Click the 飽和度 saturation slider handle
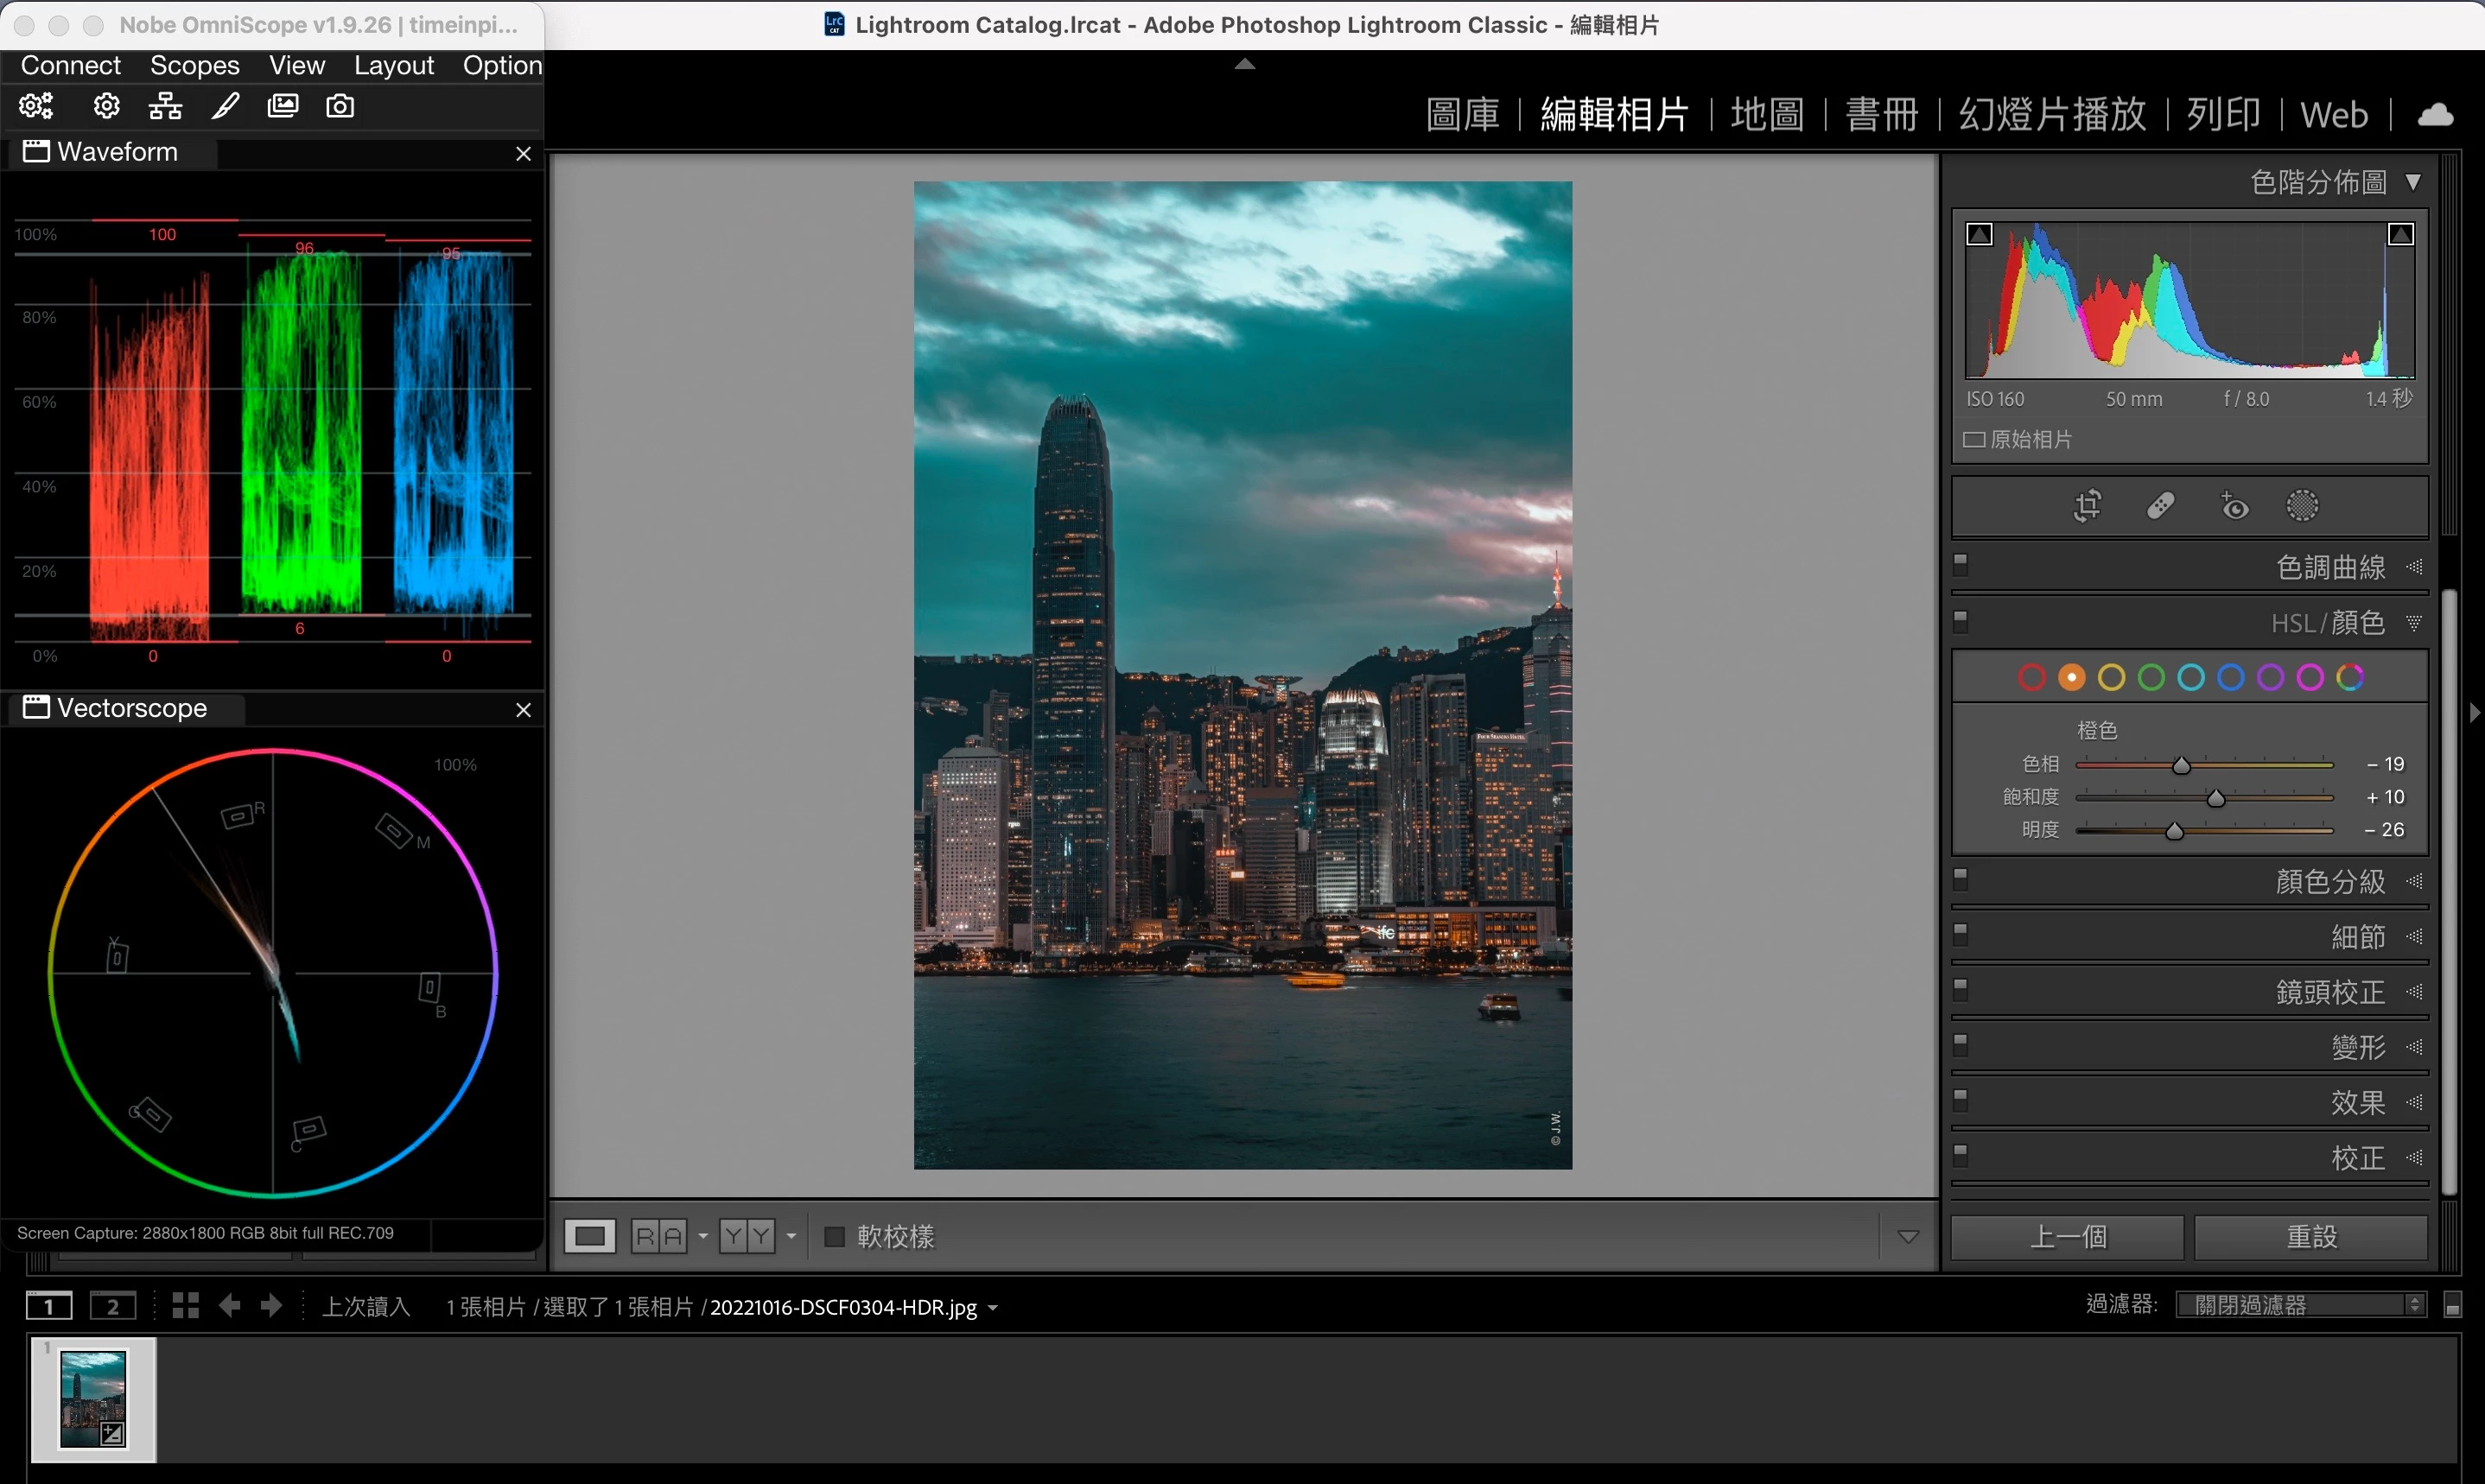 click(x=2216, y=798)
